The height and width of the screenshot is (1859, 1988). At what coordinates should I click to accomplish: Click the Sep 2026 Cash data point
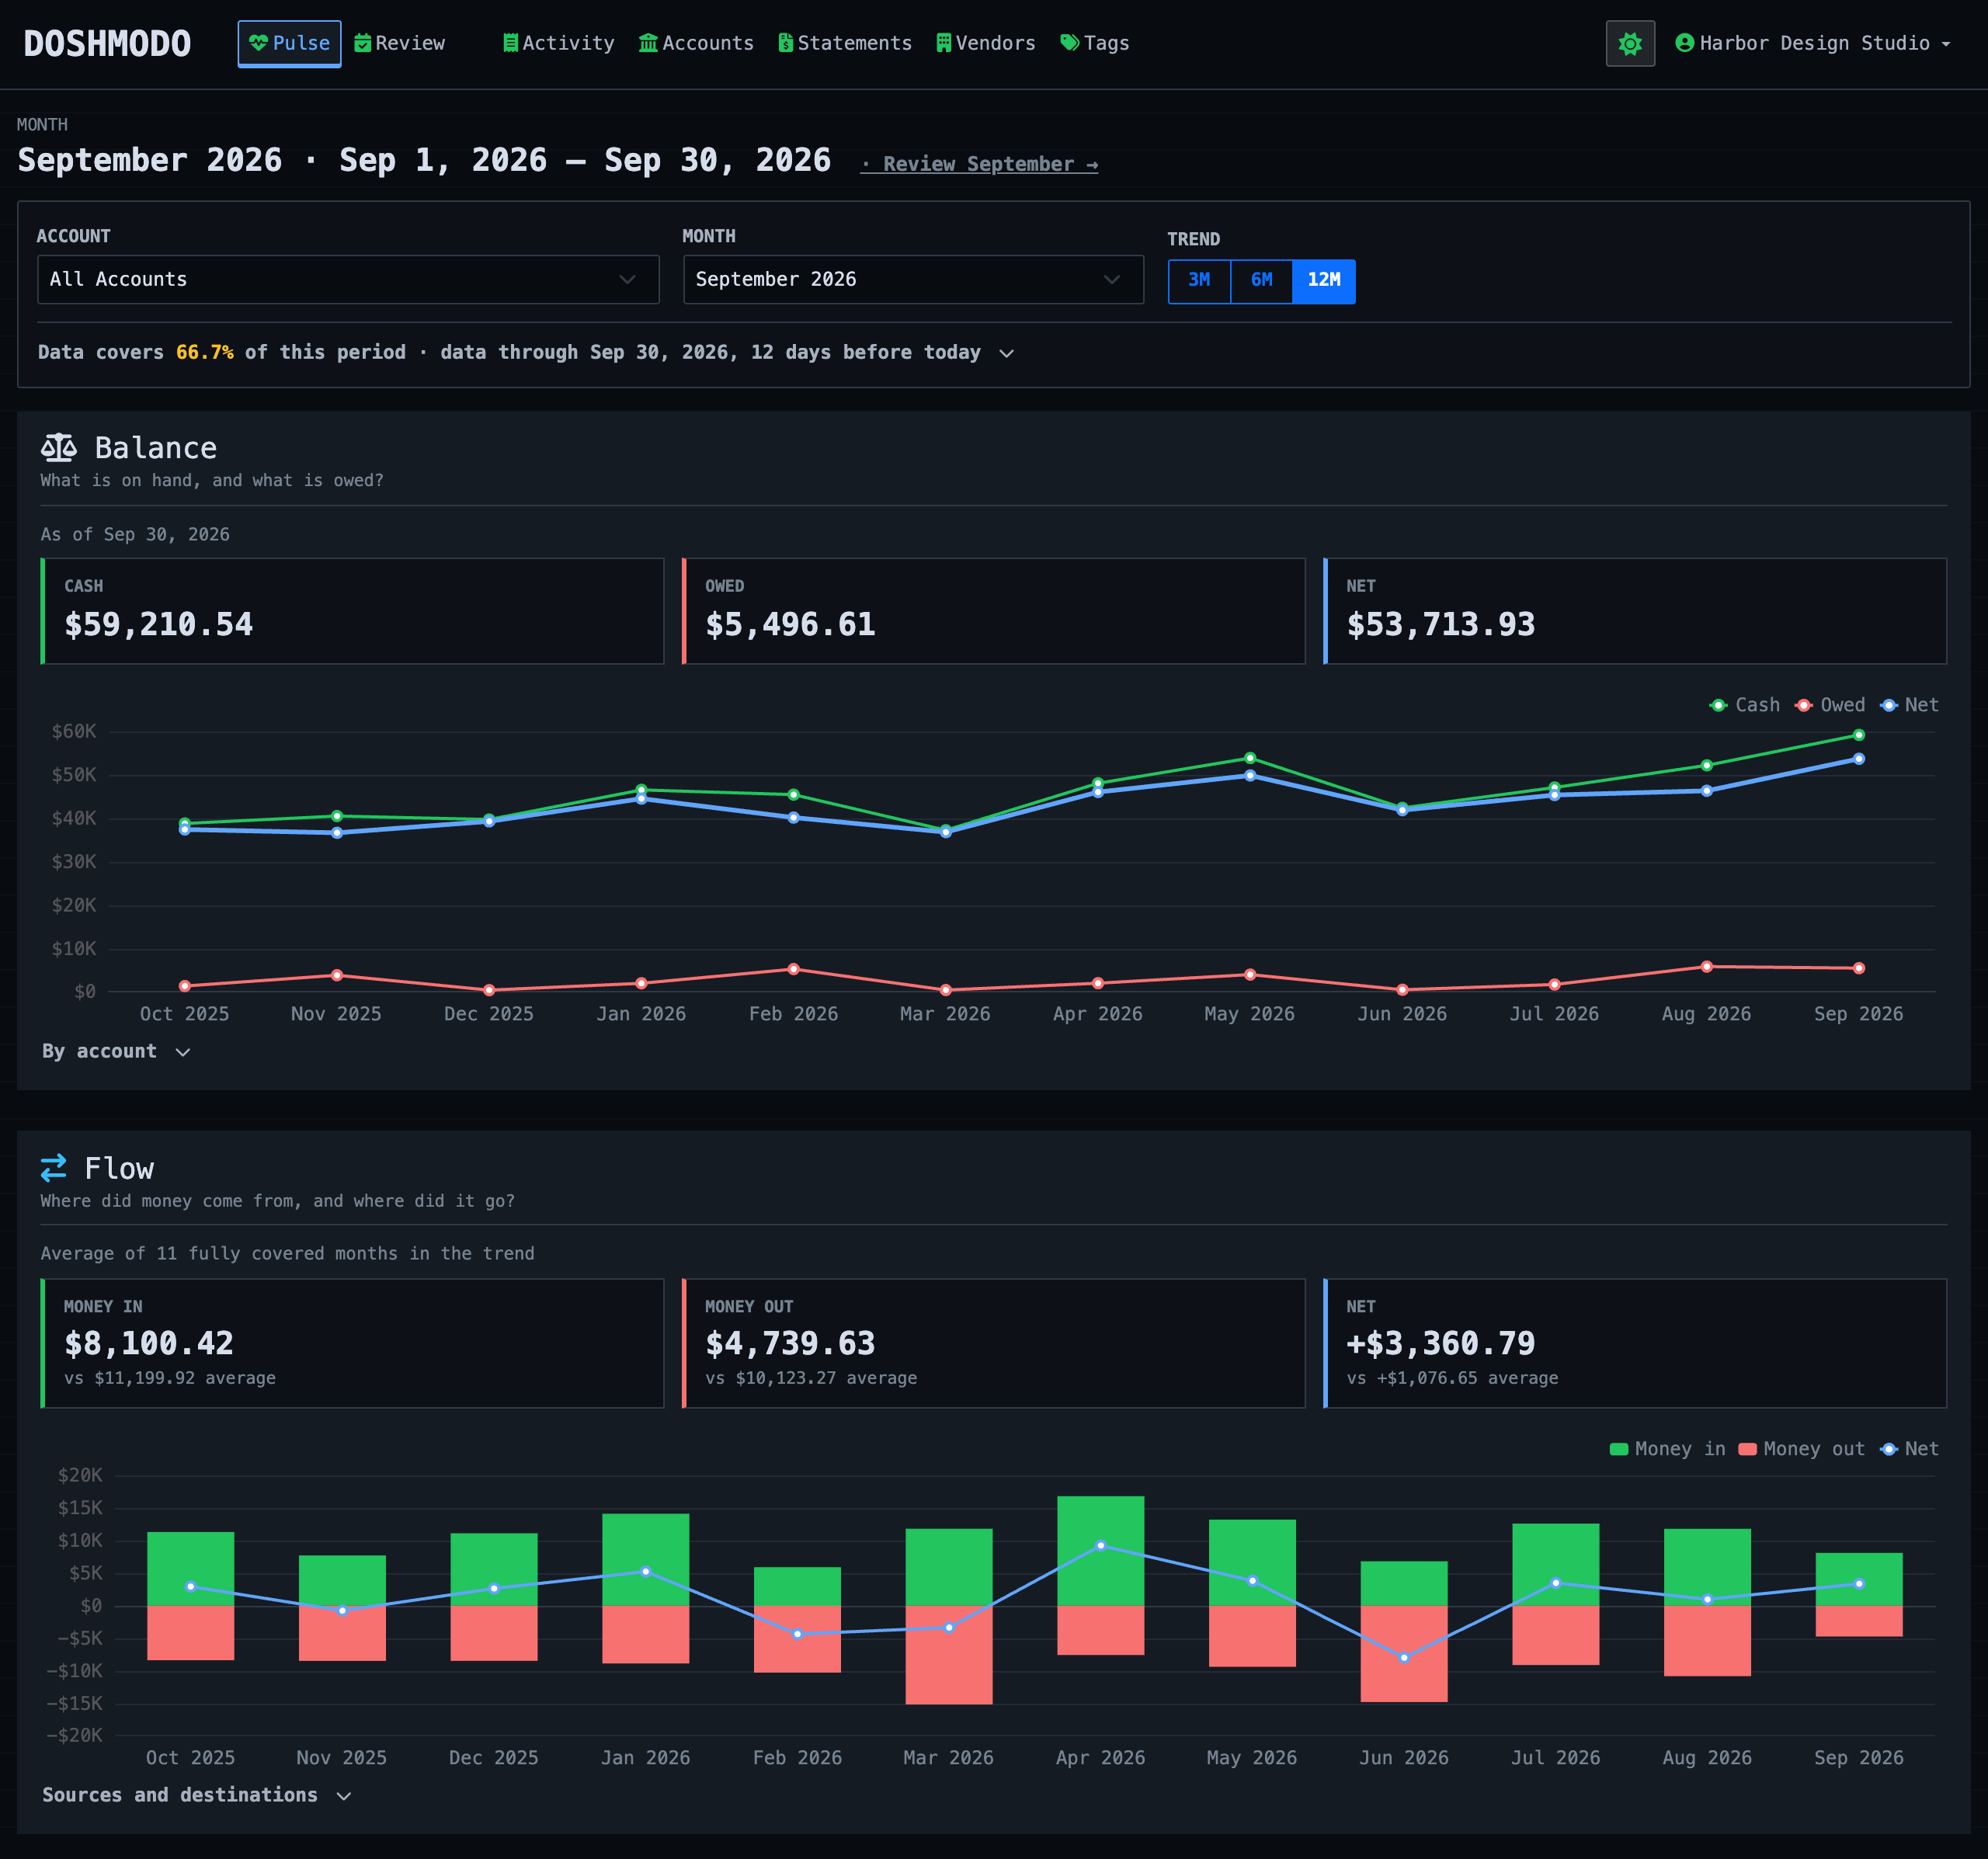point(1859,735)
